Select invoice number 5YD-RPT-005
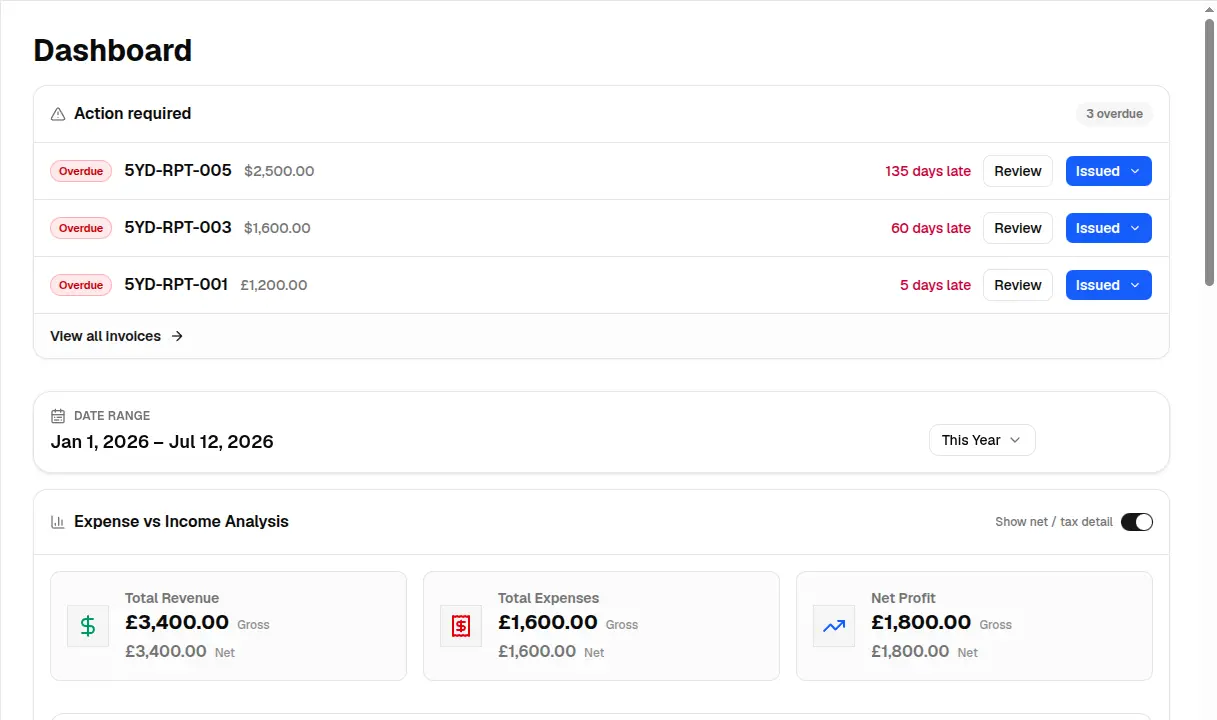1217x720 pixels. pyautogui.click(x=178, y=171)
